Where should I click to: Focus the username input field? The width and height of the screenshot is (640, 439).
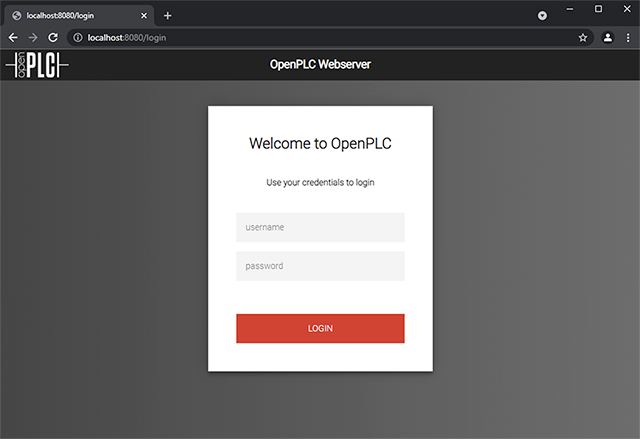click(x=320, y=227)
